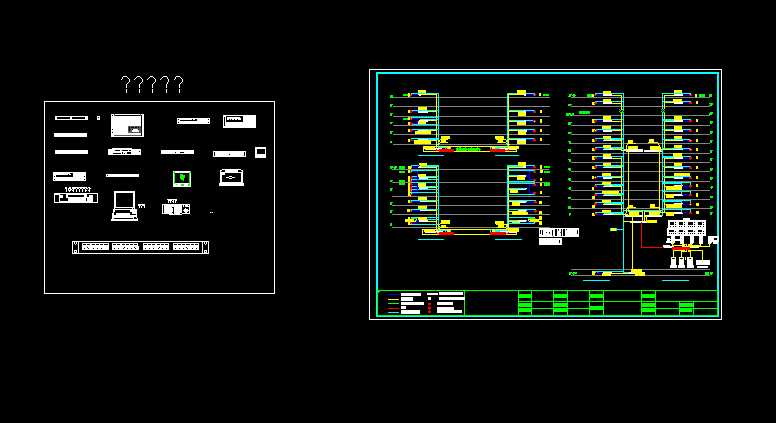Screen dimensions: 776x423
Task: Click the tiny square symbol beside split rack bar
Action: tap(98, 118)
